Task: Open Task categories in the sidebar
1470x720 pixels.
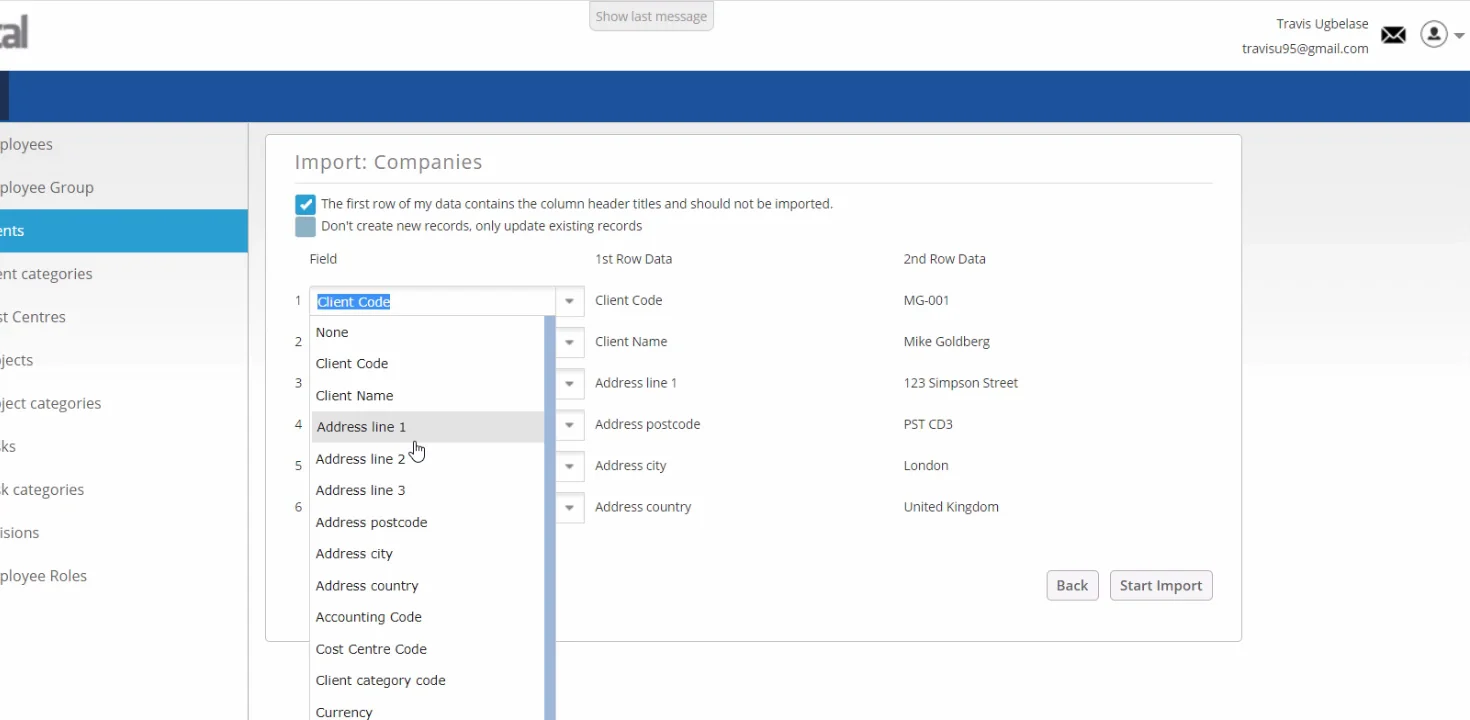Action: click(x=124, y=490)
